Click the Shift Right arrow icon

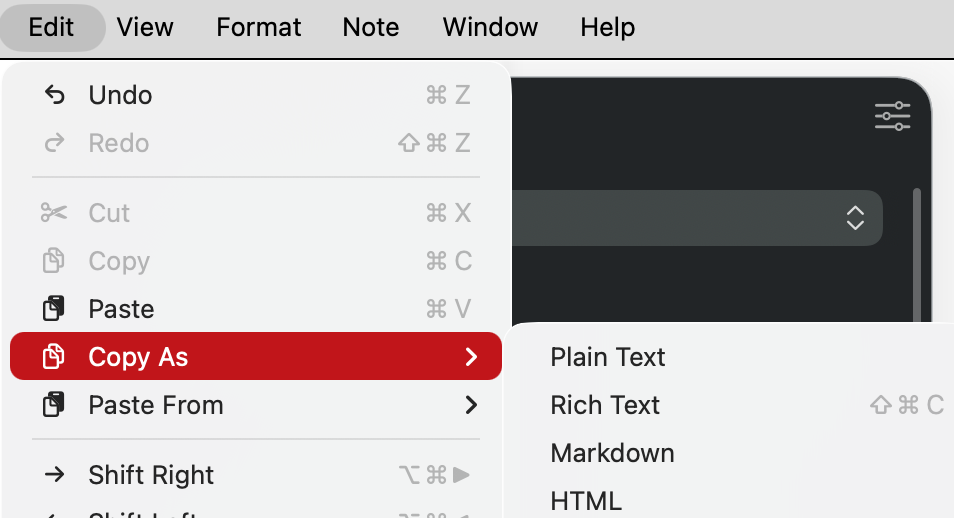(54, 474)
